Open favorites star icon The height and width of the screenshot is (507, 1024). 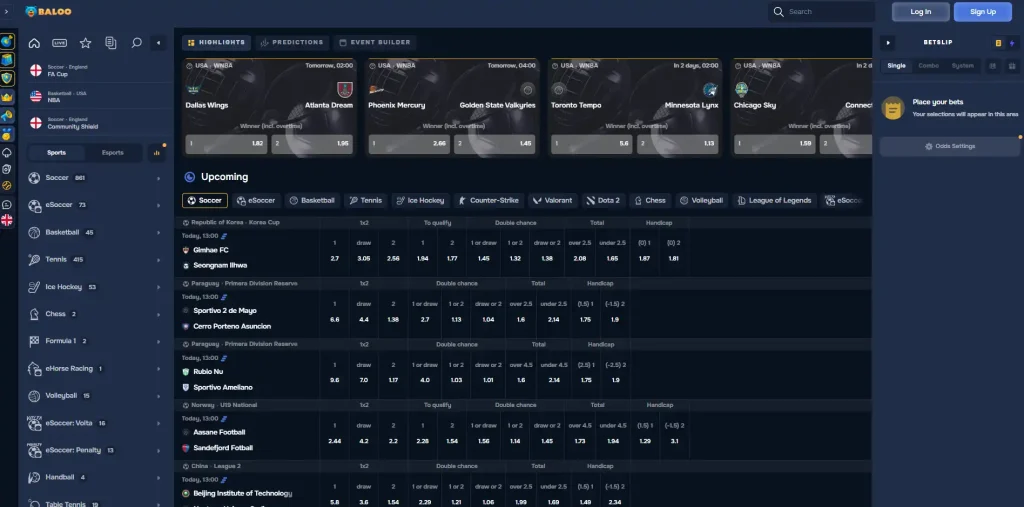pos(86,43)
